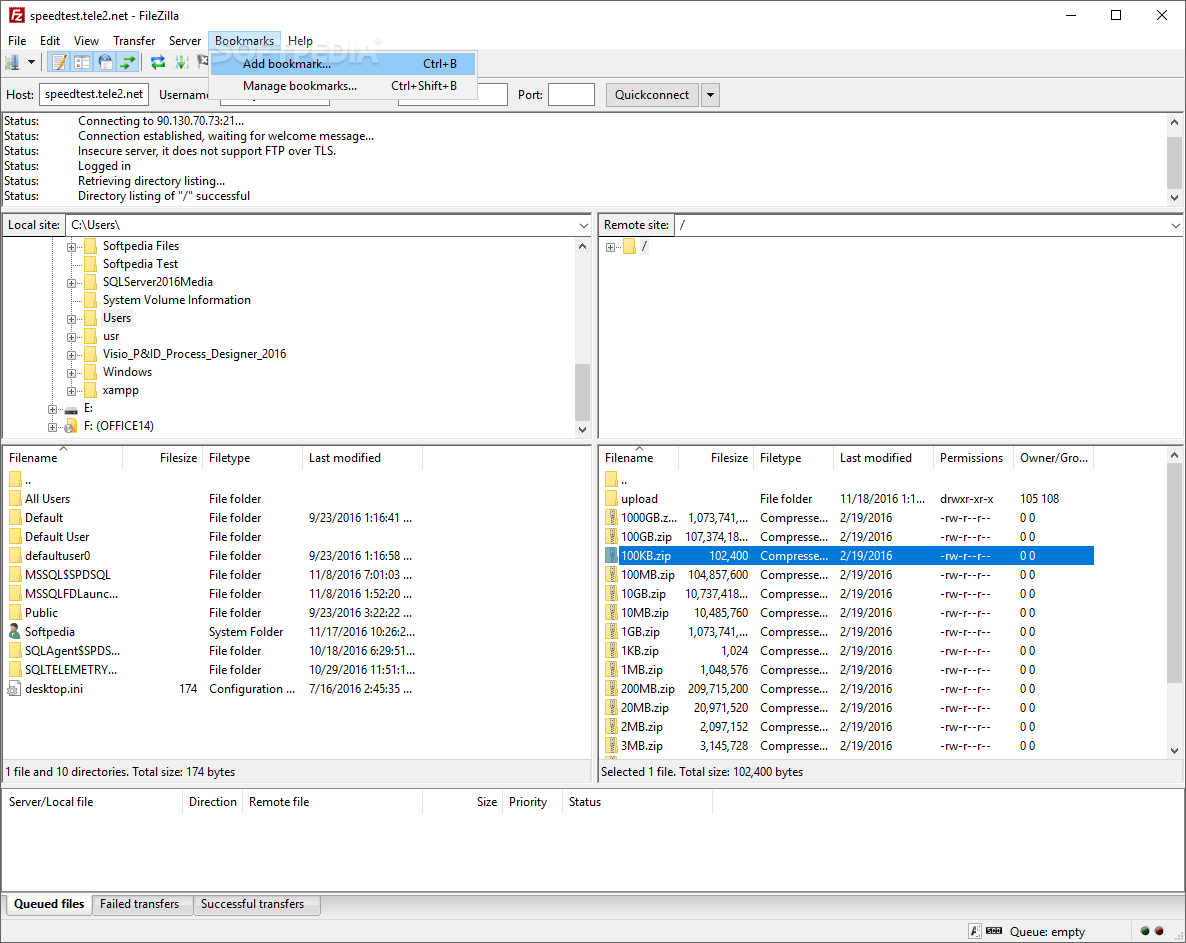Image resolution: width=1186 pixels, height=943 pixels.
Task: Toggle transfer queue display icon
Action: pos(129,63)
